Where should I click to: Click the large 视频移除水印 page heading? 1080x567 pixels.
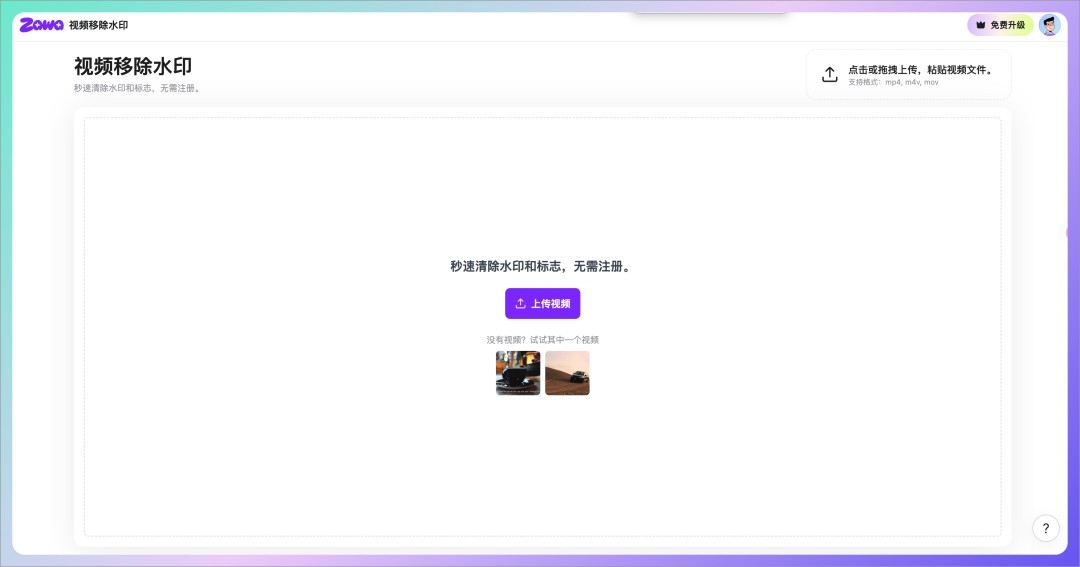(133, 66)
